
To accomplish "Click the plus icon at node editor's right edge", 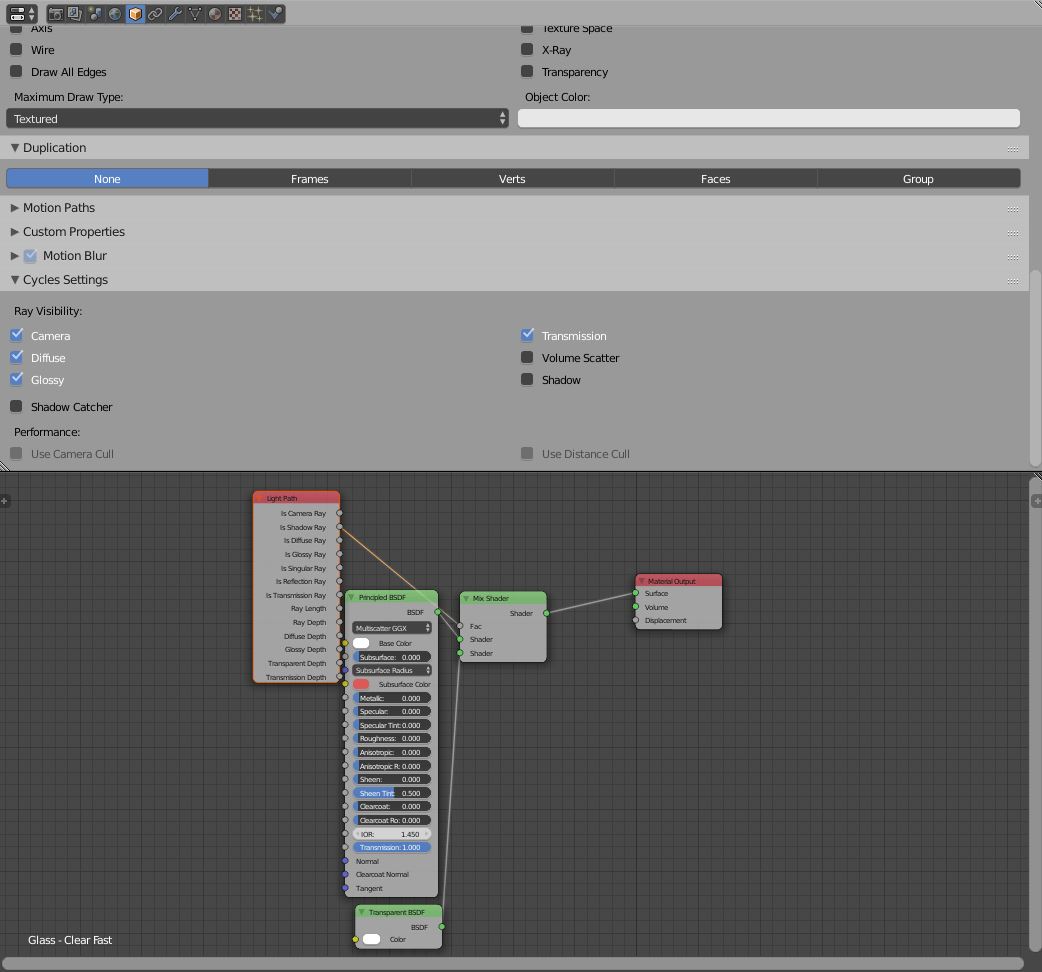I will coord(1037,501).
